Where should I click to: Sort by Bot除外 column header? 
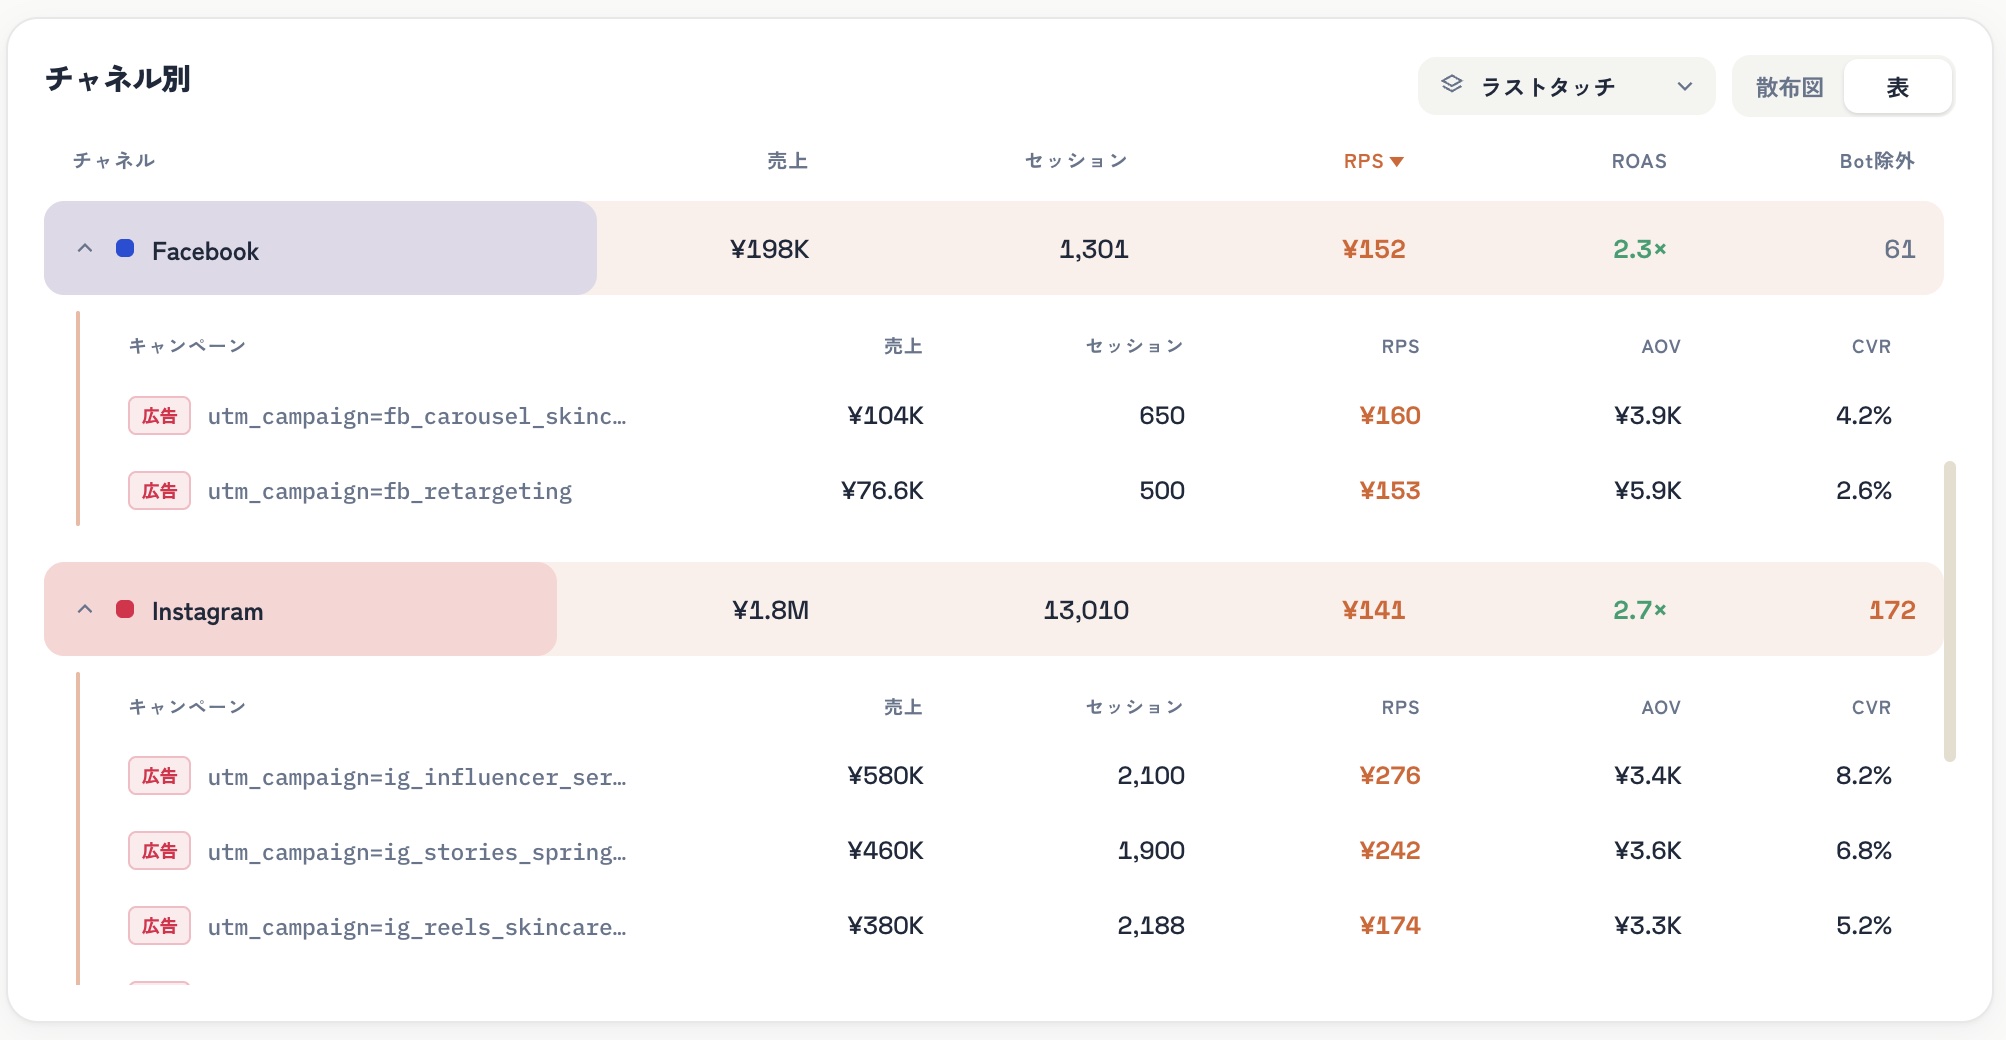coord(1876,161)
